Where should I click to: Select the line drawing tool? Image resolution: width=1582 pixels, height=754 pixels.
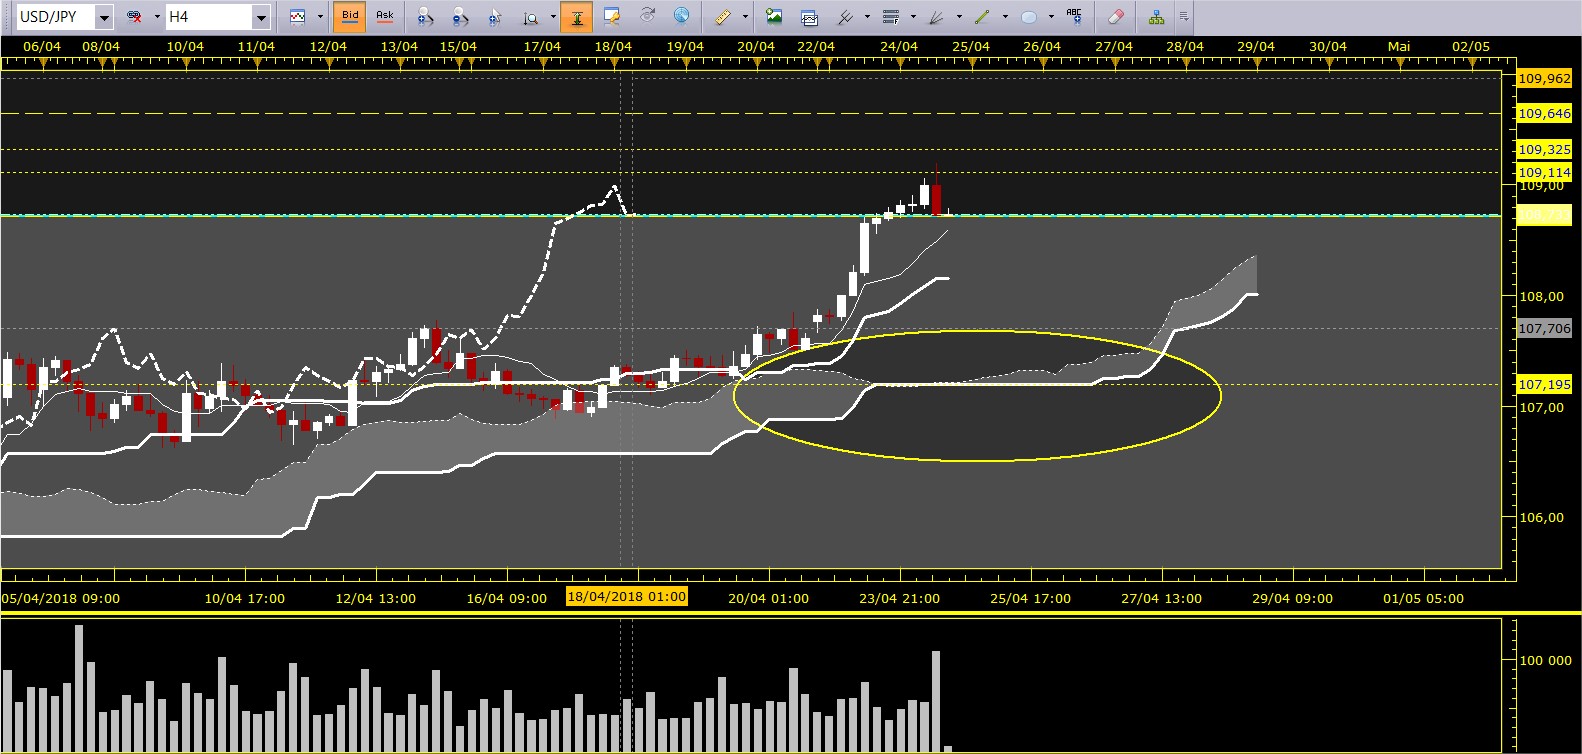[982, 16]
